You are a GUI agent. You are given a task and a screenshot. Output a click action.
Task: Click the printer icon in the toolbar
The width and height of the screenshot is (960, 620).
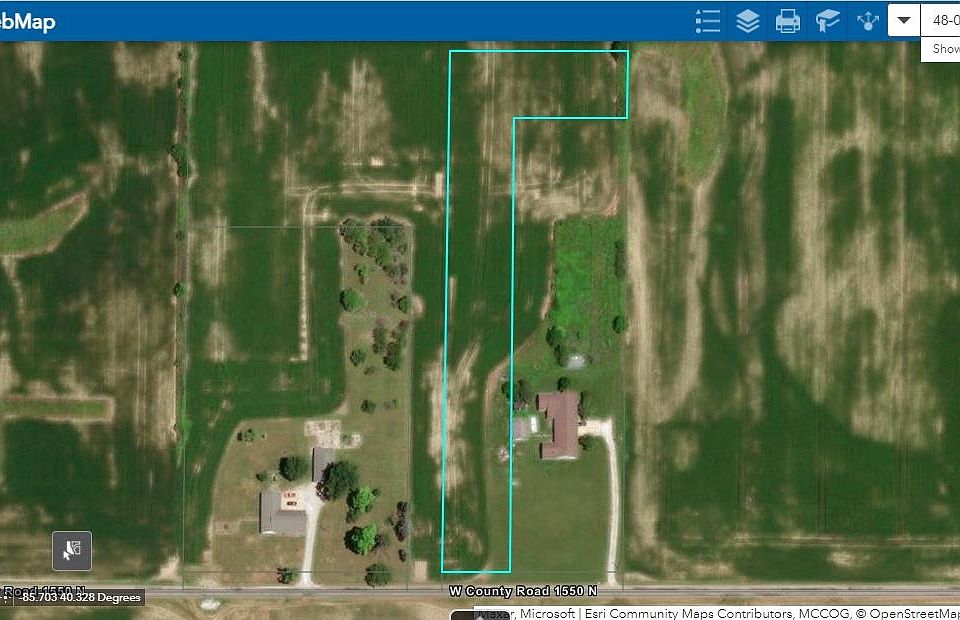point(787,20)
